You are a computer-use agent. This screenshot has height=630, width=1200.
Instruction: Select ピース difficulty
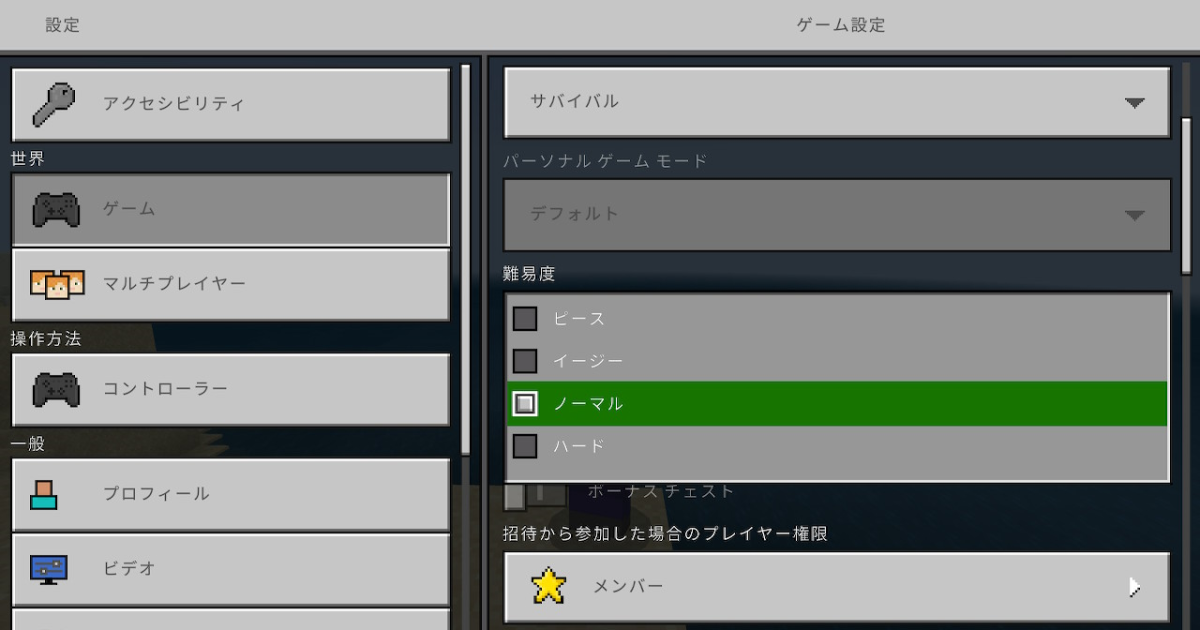click(x=836, y=318)
